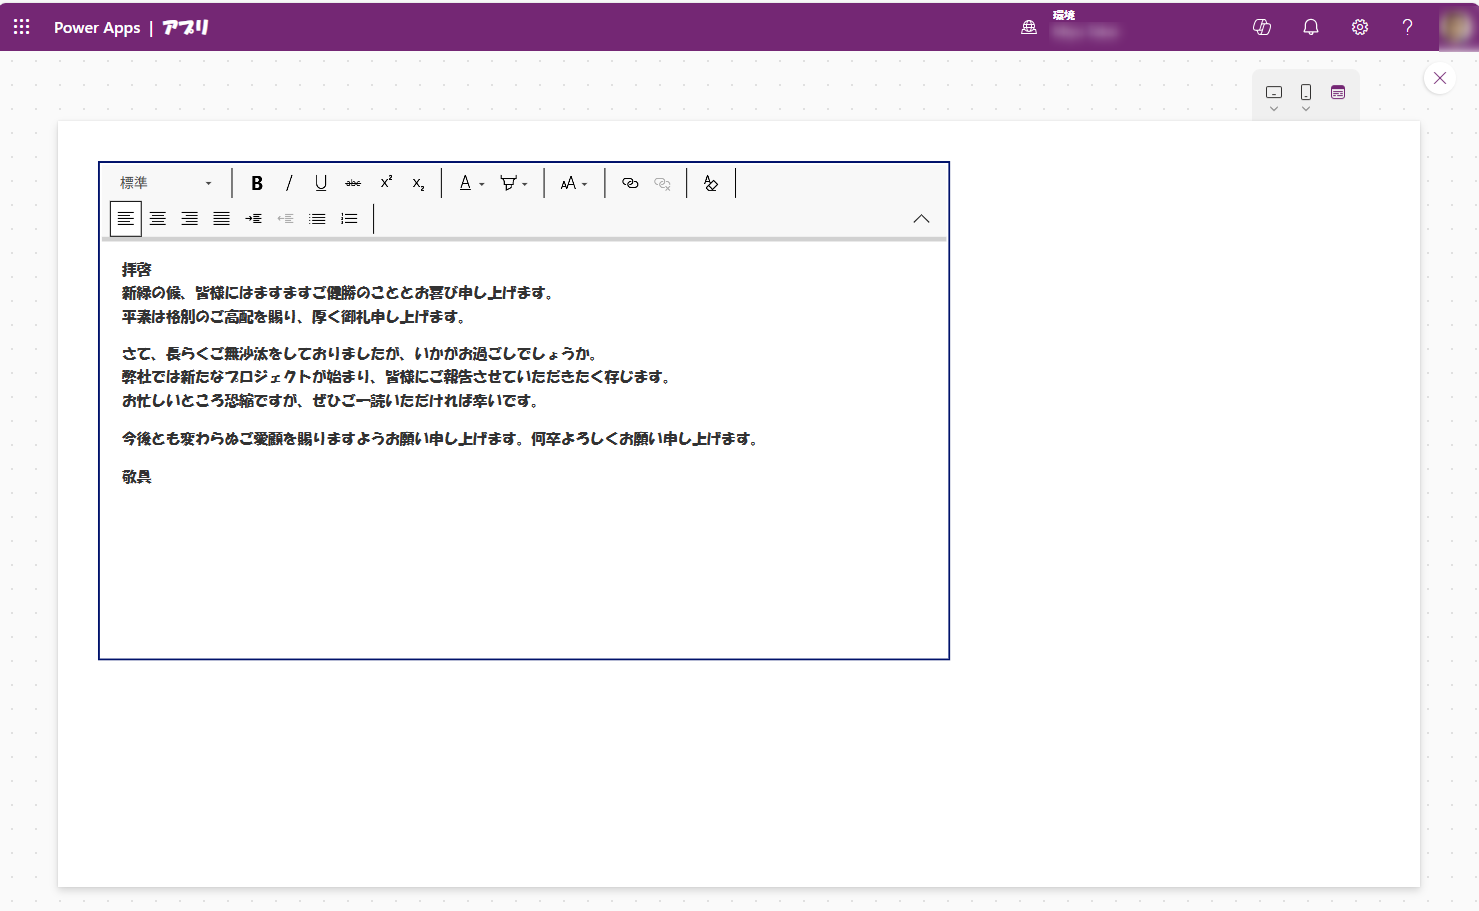The image size is (1479, 911).
Task: Open notifications bell
Action: 1311,27
